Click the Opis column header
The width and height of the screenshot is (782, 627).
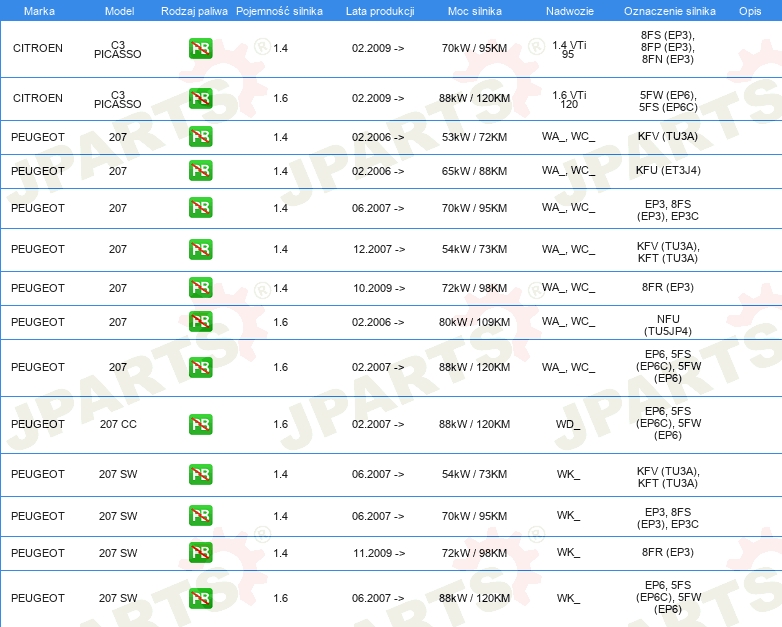[750, 11]
